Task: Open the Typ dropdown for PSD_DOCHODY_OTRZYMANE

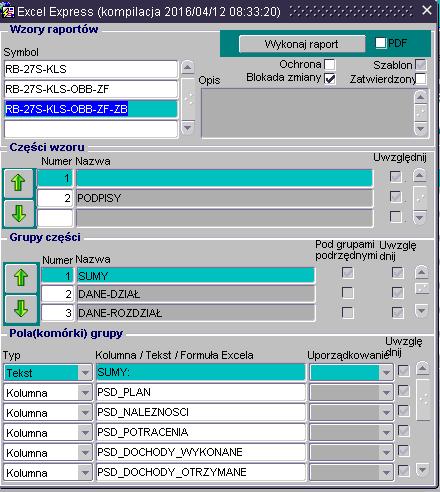Action: click(x=85, y=473)
